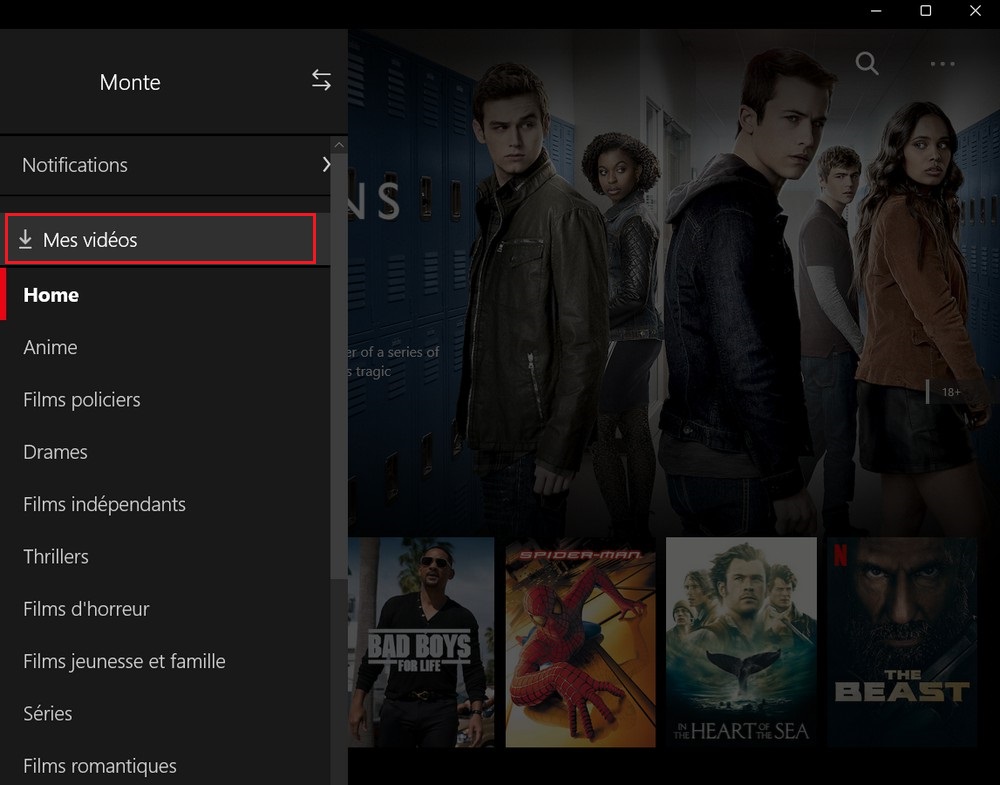Open the three-dot more options menu
This screenshot has width=1000, height=785.
pyautogui.click(x=942, y=64)
